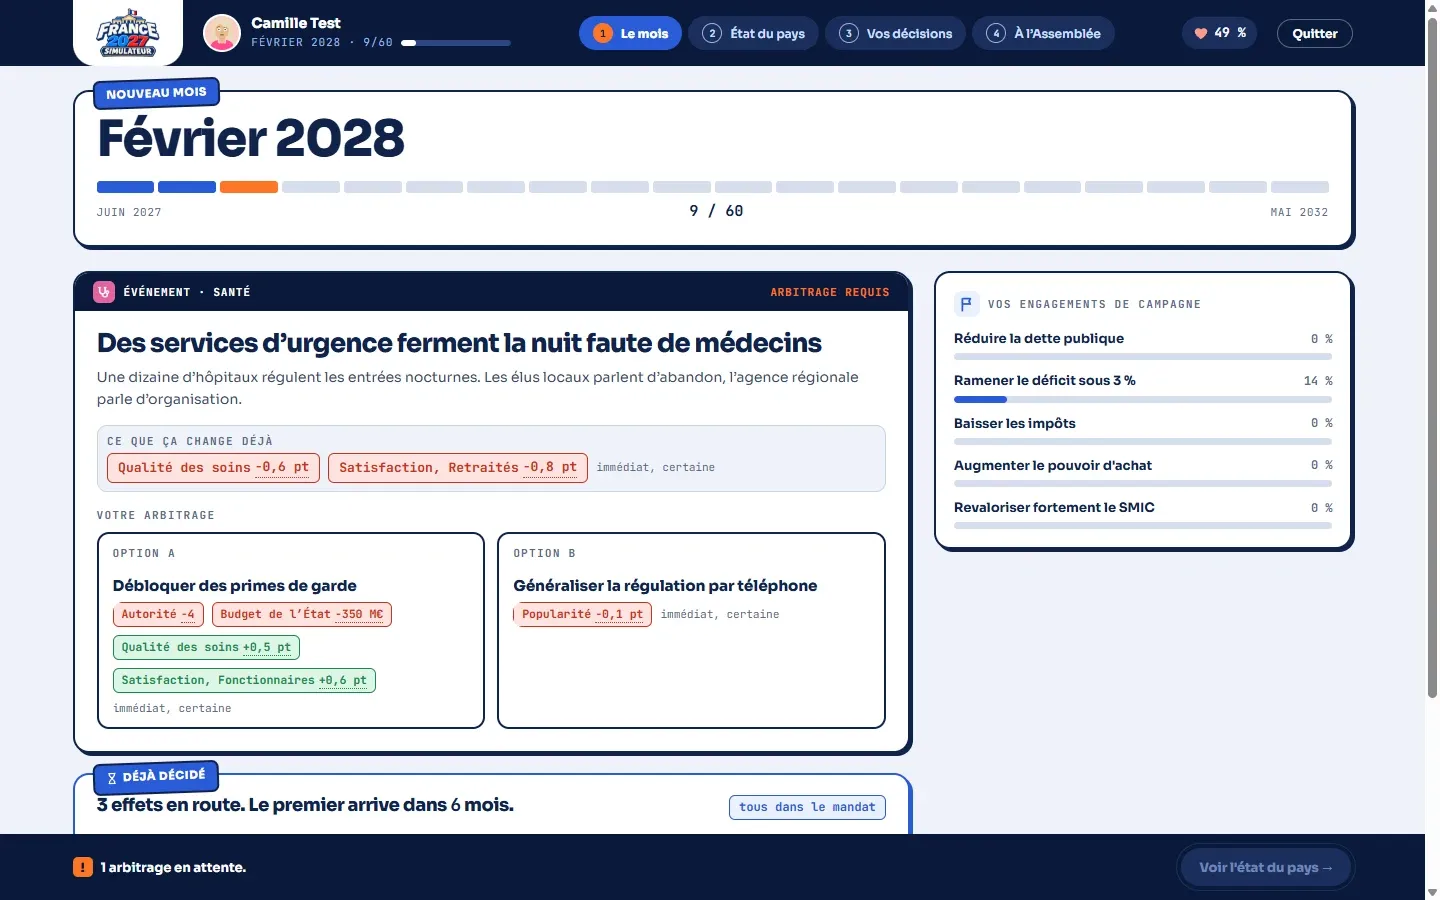Click the 'Budget de l'État -350 M€' chip
Viewport: 1440px width, 900px height.
click(x=302, y=615)
